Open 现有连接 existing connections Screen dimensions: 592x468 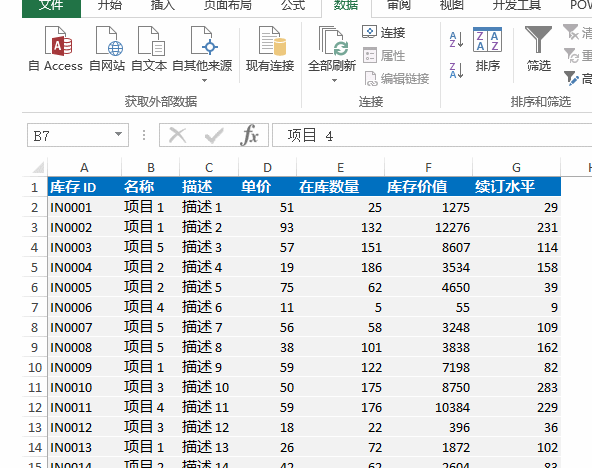point(270,49)
